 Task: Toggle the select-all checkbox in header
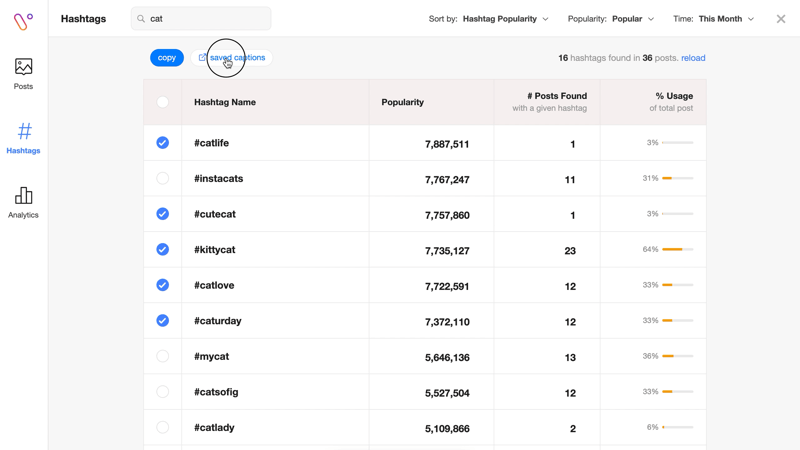163,102
